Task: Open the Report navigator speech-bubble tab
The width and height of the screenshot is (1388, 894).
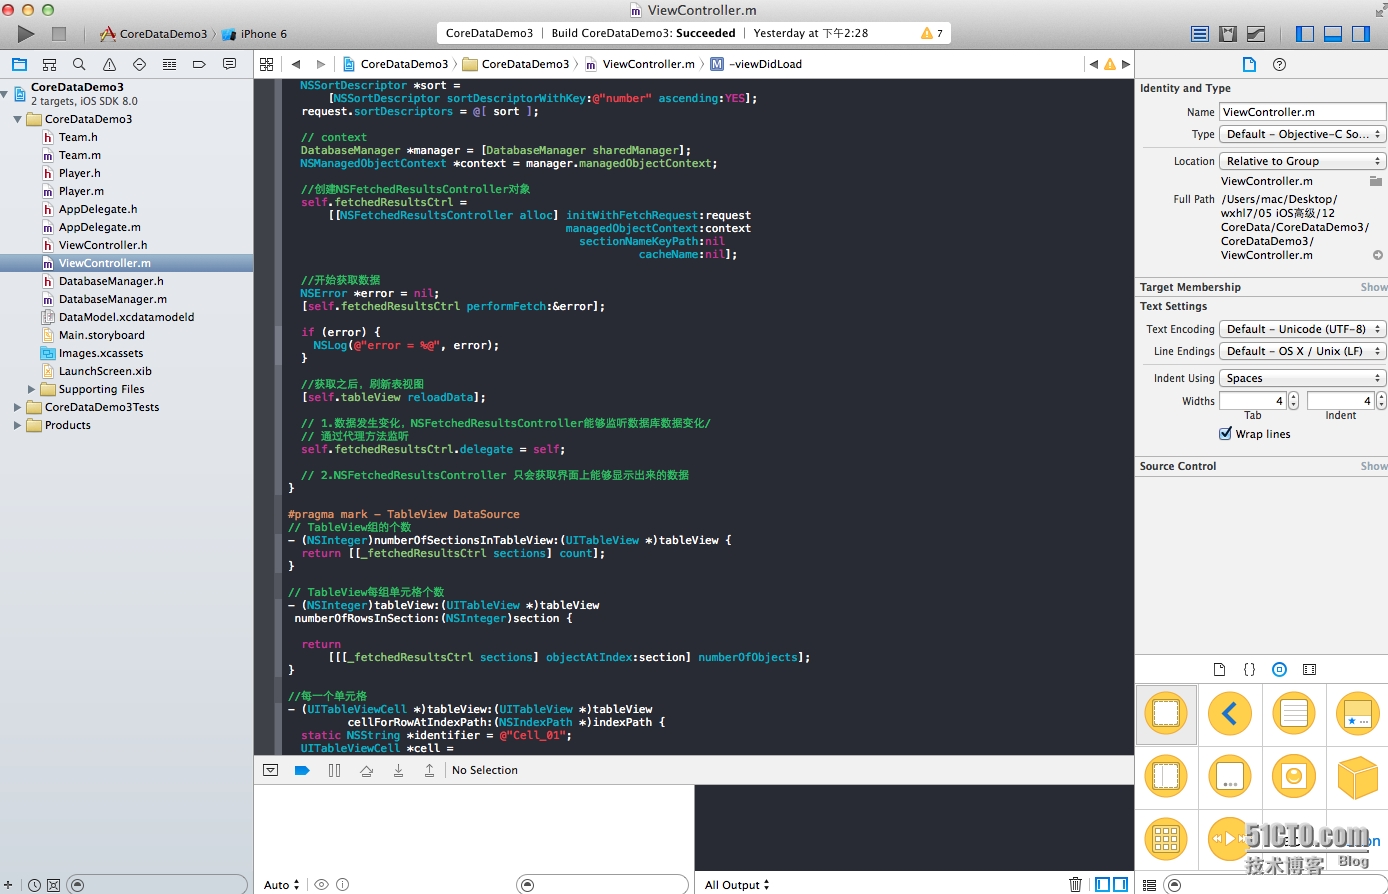Action: coord(229,64)
